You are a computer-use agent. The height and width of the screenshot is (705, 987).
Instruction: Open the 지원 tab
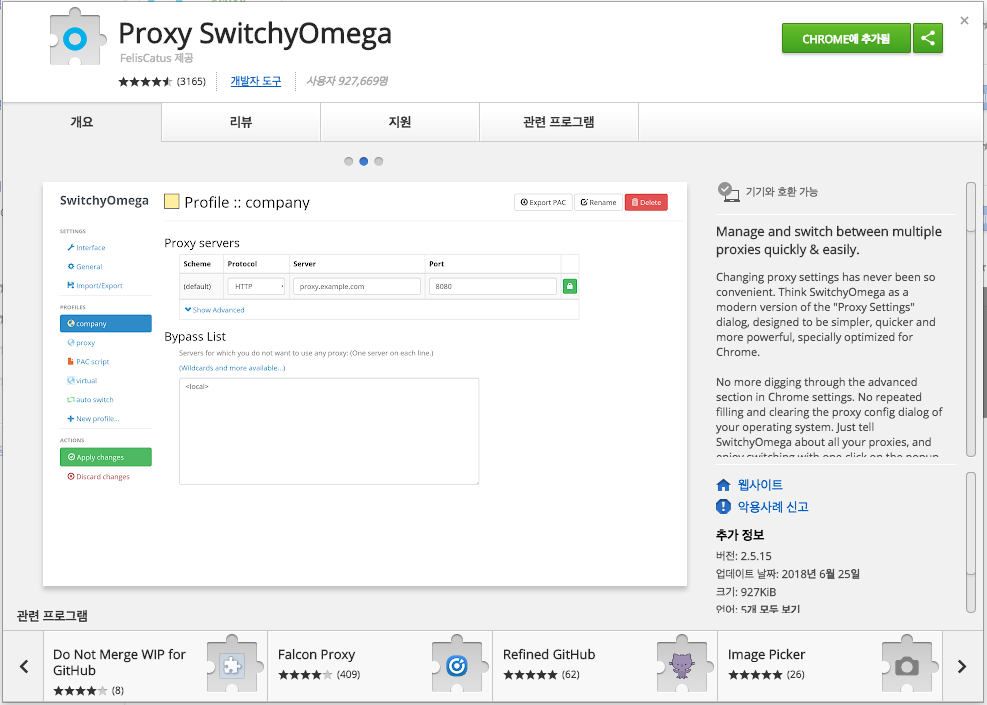[x=399, y=122]
